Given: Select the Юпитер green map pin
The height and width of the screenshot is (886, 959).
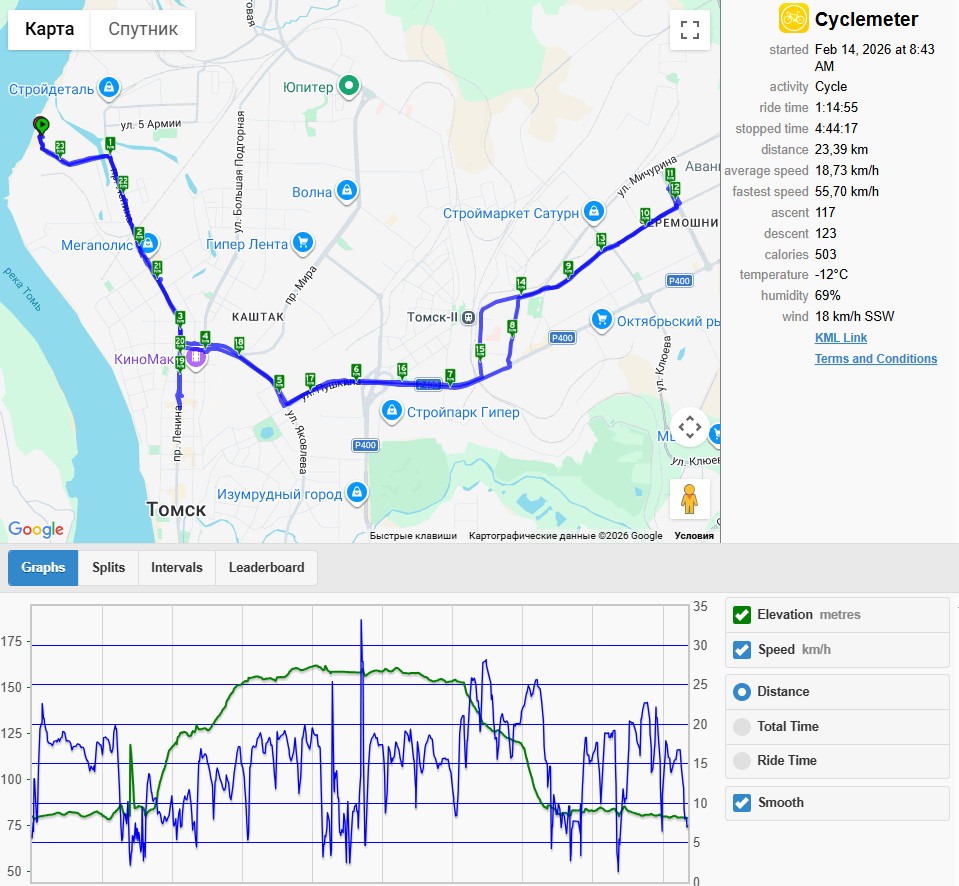Looking at the screenshot, I should click(x=349, y=85).
